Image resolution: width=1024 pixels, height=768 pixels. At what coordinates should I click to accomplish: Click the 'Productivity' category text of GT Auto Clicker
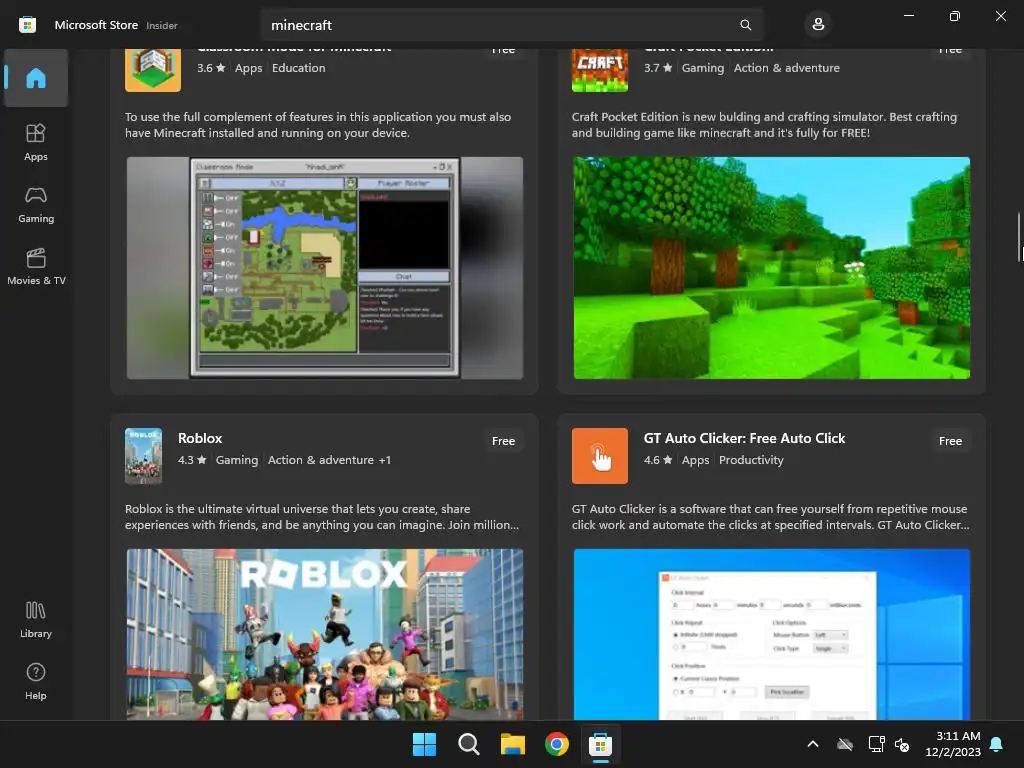751,460
